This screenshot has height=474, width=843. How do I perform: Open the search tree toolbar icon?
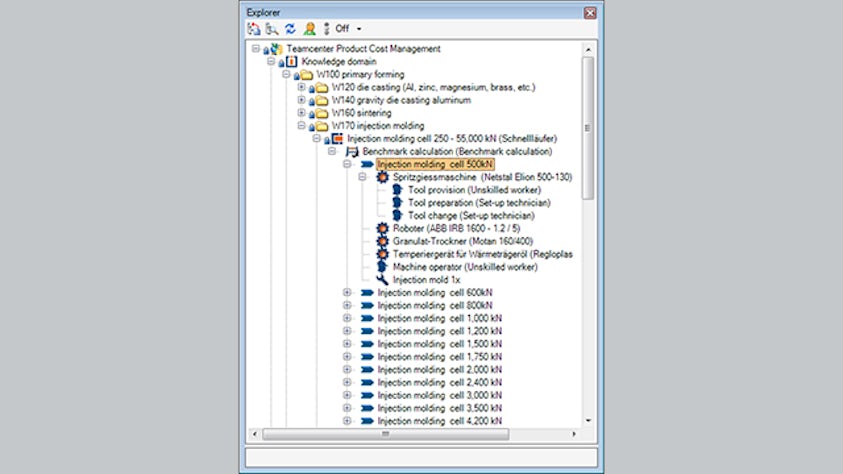point(272,28)
